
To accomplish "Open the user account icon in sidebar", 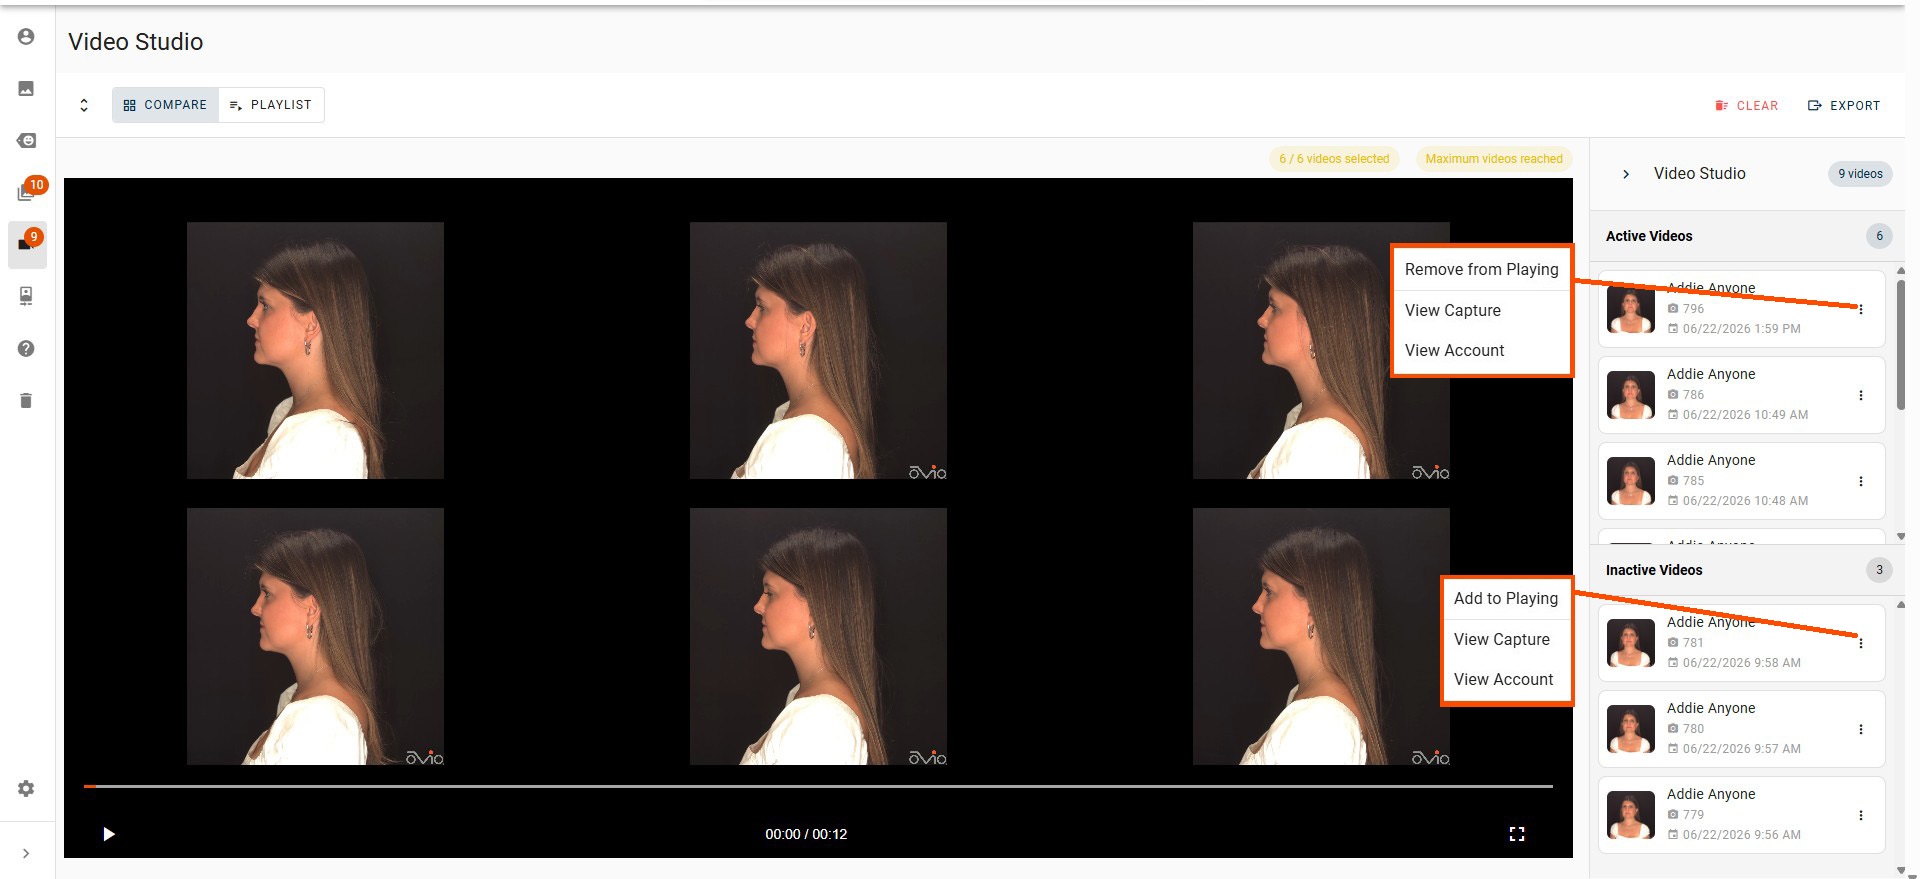I will click(26, 37).
